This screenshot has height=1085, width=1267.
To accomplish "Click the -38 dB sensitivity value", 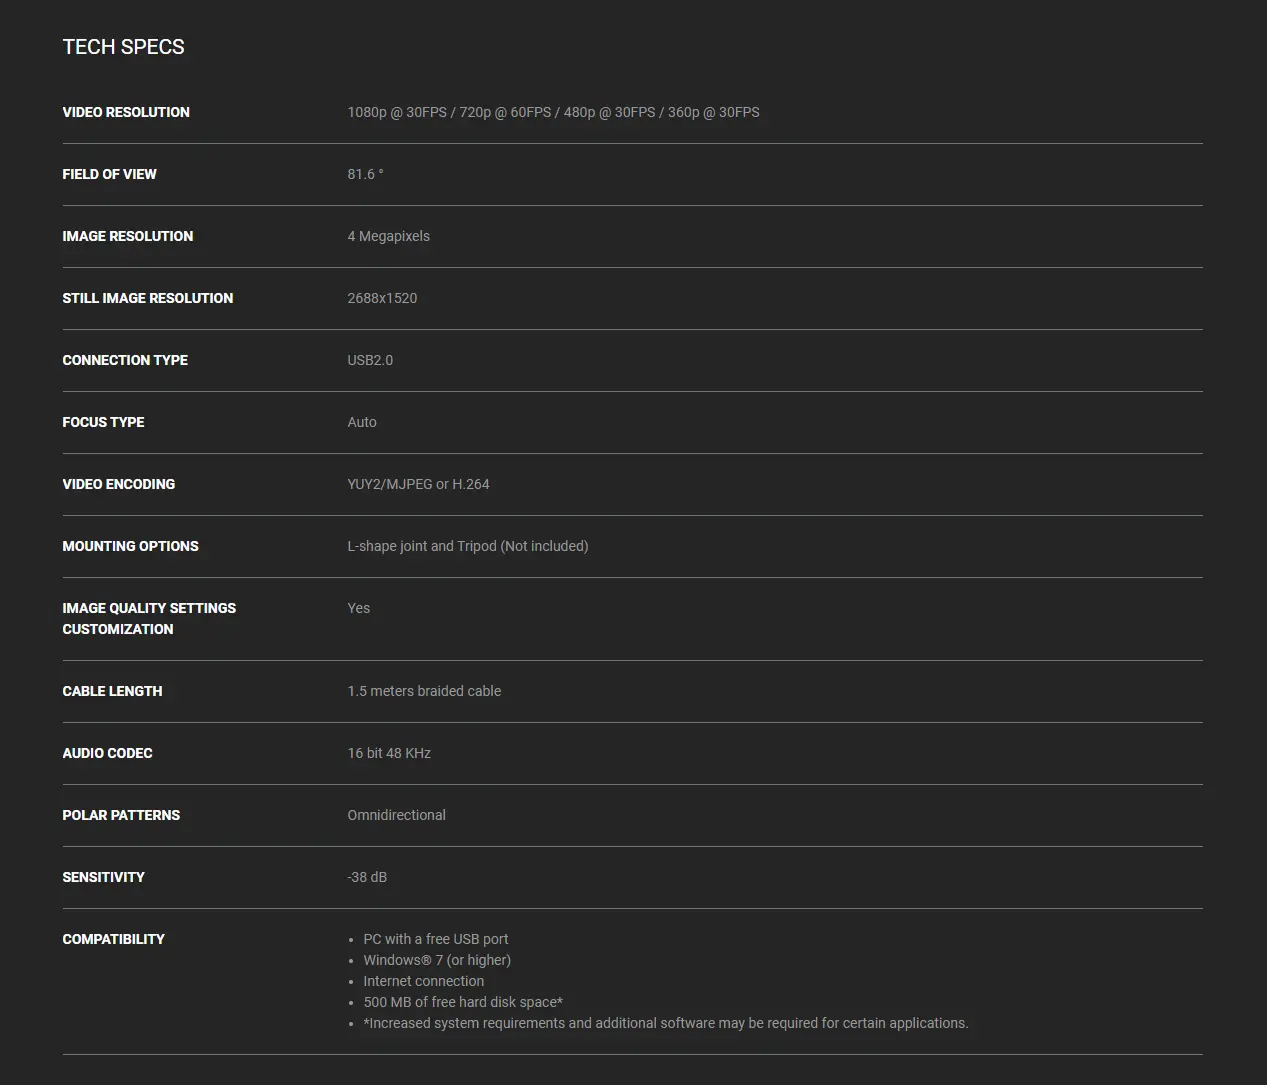I will 367,877.
